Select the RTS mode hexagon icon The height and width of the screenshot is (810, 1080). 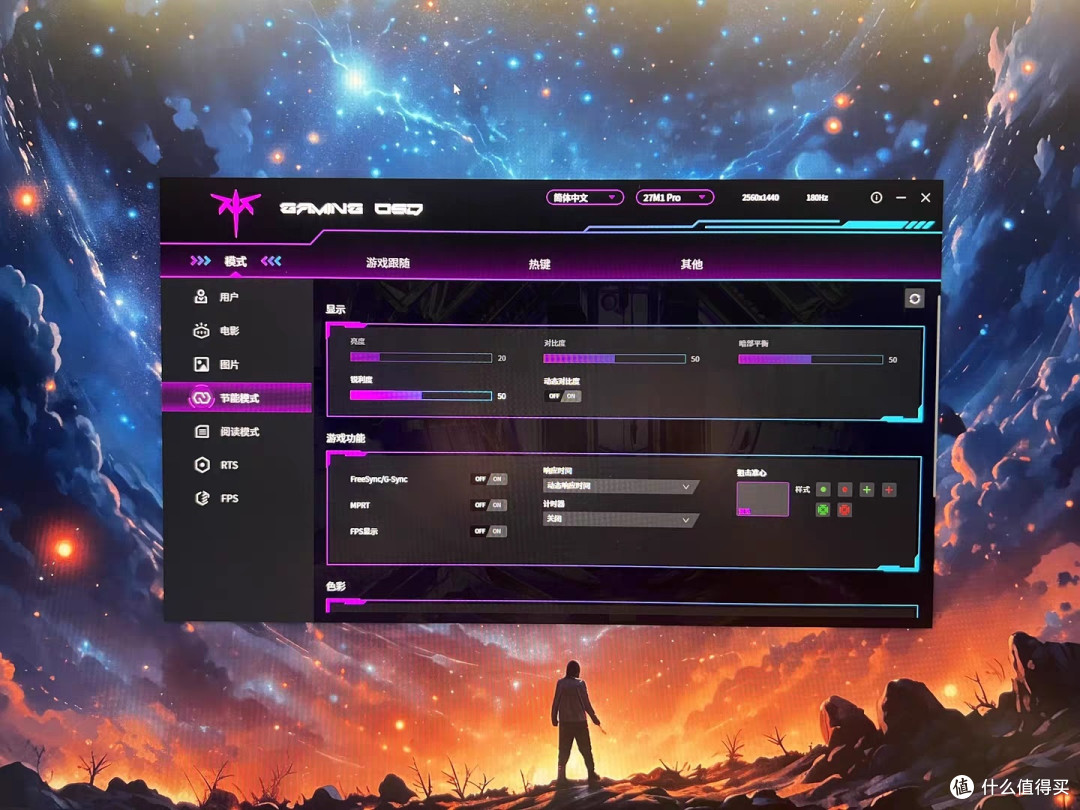(202, 465)
